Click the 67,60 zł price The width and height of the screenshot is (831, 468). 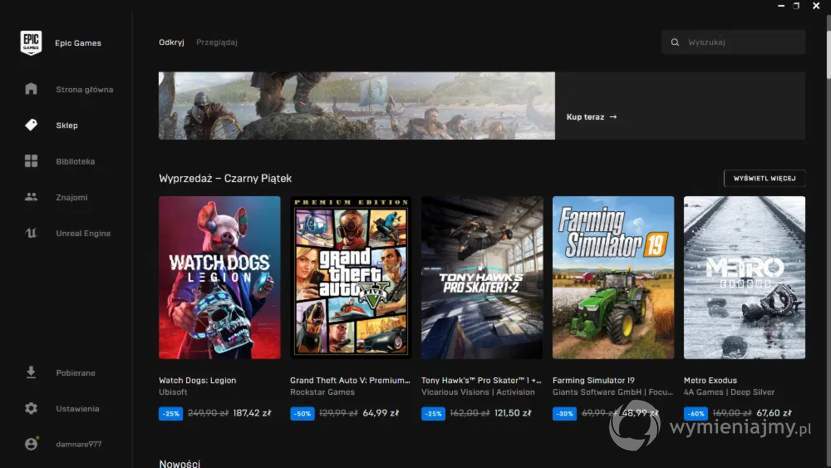(x=774, y=413)
